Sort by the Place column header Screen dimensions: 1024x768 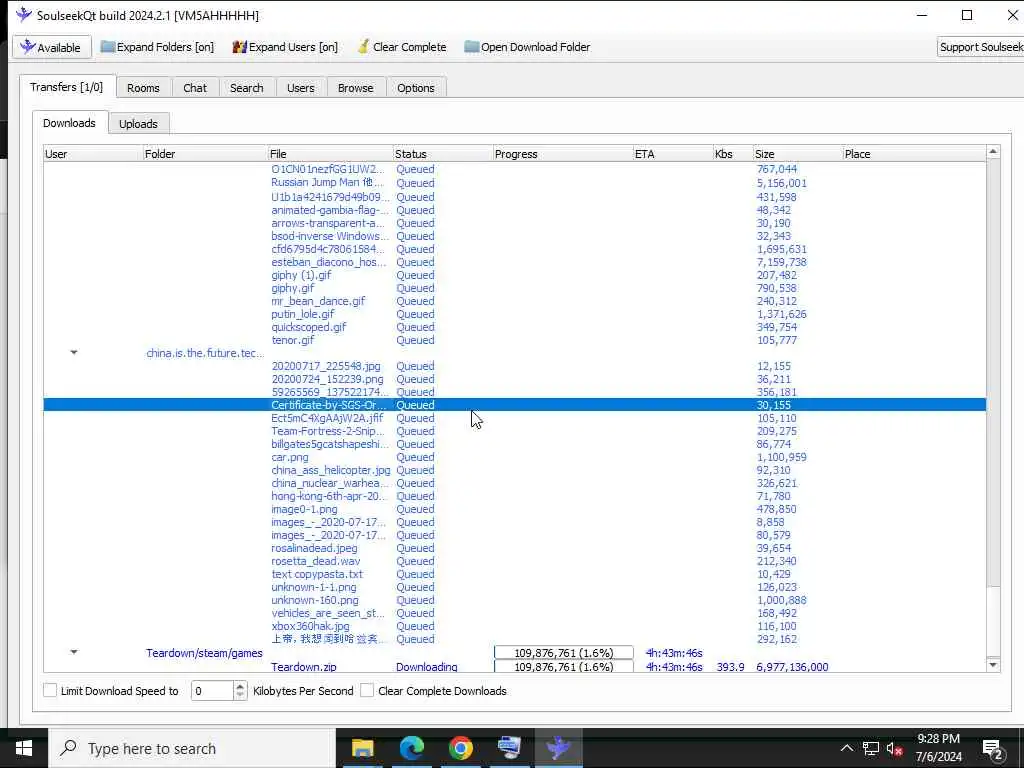[x=914, y=154]
